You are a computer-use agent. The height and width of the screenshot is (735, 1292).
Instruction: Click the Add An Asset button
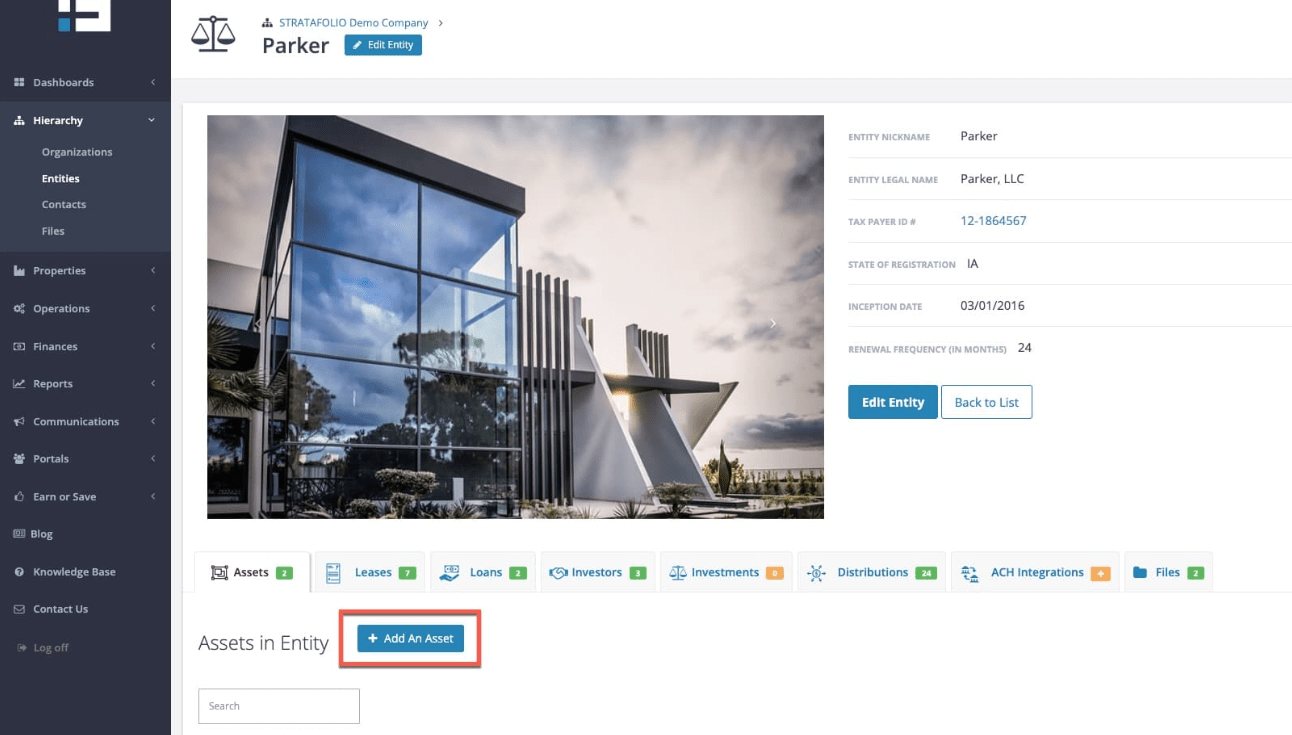[x=411, y=638]
